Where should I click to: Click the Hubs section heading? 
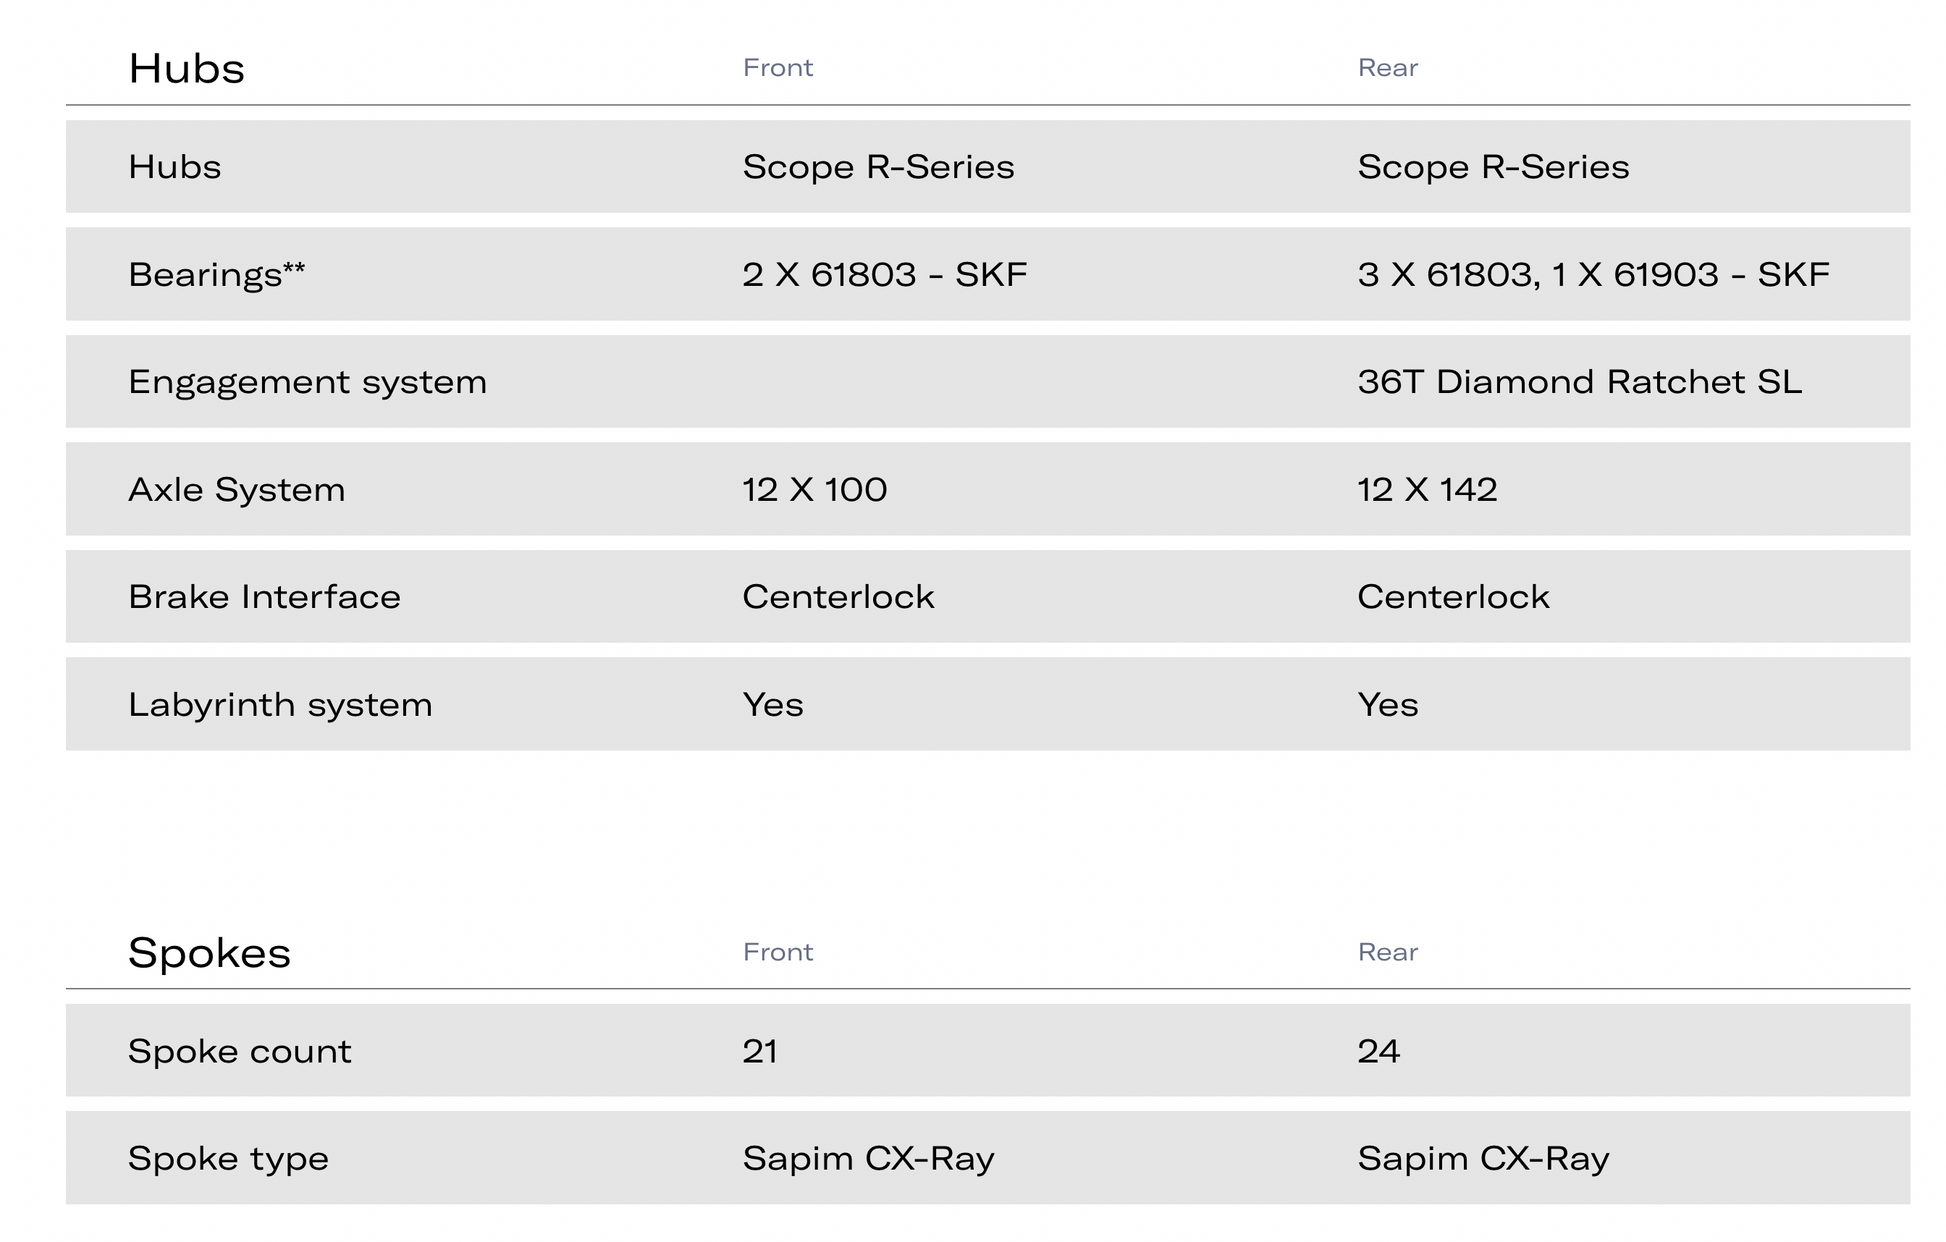pyautogui.click(x=186, y=69)
